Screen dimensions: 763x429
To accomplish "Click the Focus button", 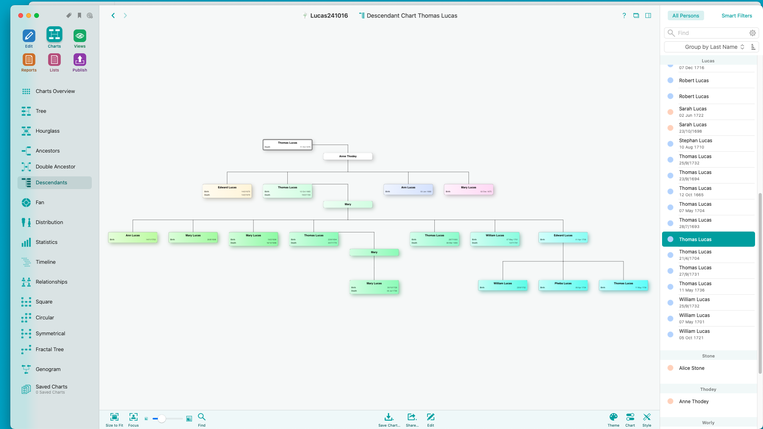I will click(133, 419).
